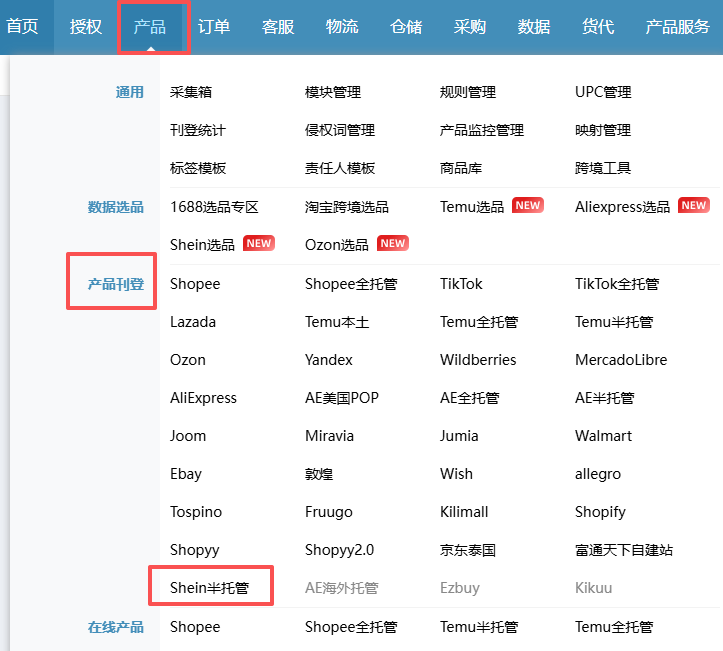Switch to the 订单 tab
This screenshot has width=723, height=651.
pyautogui.click(x=214, y=27)
